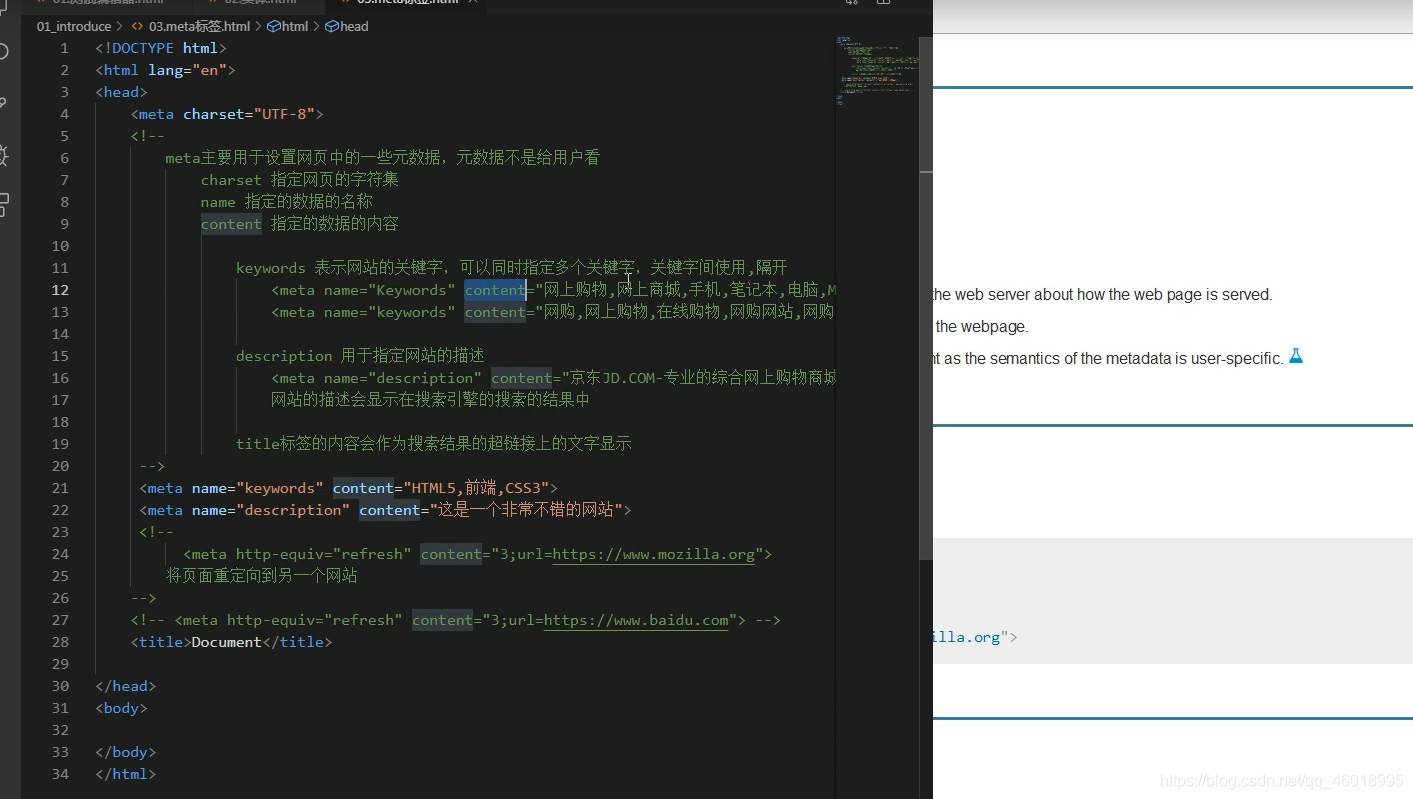
Task: Click line number 12 in the gutter
Action: pos(60,290)
